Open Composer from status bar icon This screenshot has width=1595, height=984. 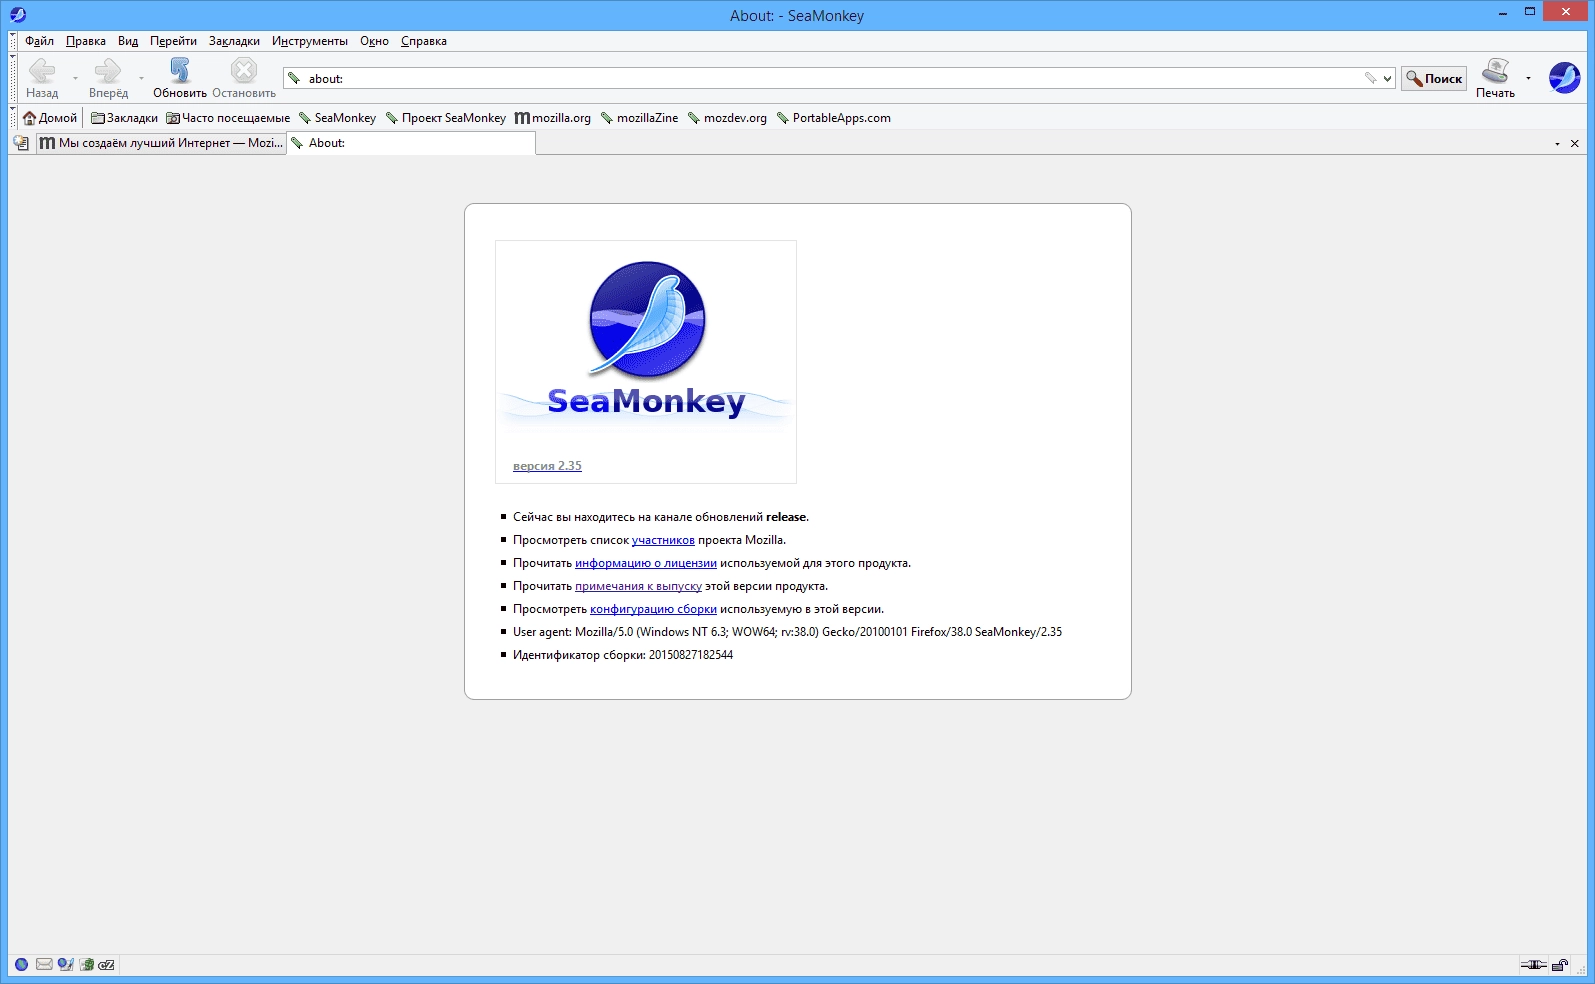click(65, 965)
